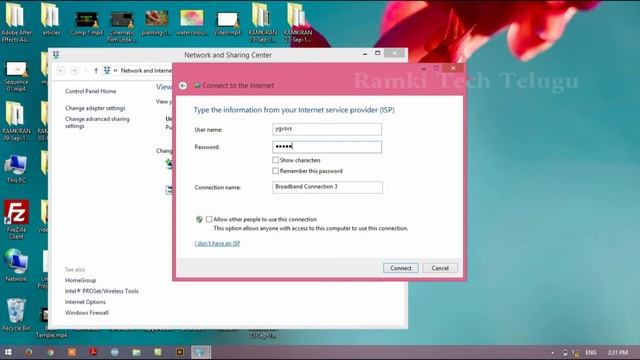
Task: Click the window icon in Network and Sharing Center title bar
Action: [x=56, y=55]
